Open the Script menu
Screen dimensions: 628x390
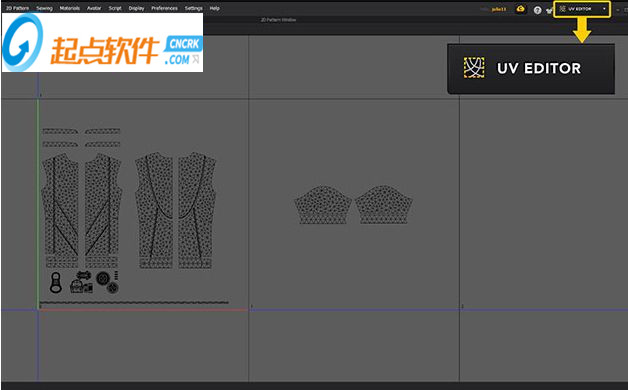115,8
